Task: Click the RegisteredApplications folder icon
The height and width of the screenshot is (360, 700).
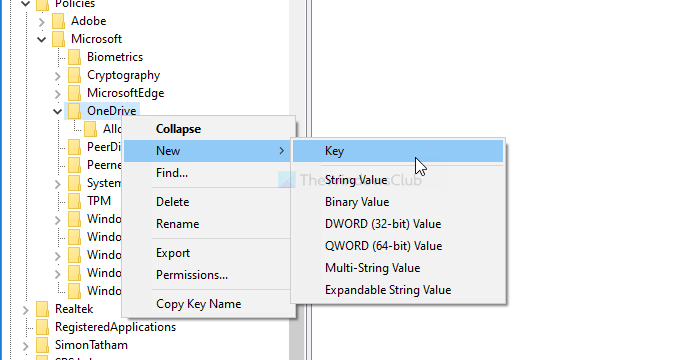Action: (42, 327)
